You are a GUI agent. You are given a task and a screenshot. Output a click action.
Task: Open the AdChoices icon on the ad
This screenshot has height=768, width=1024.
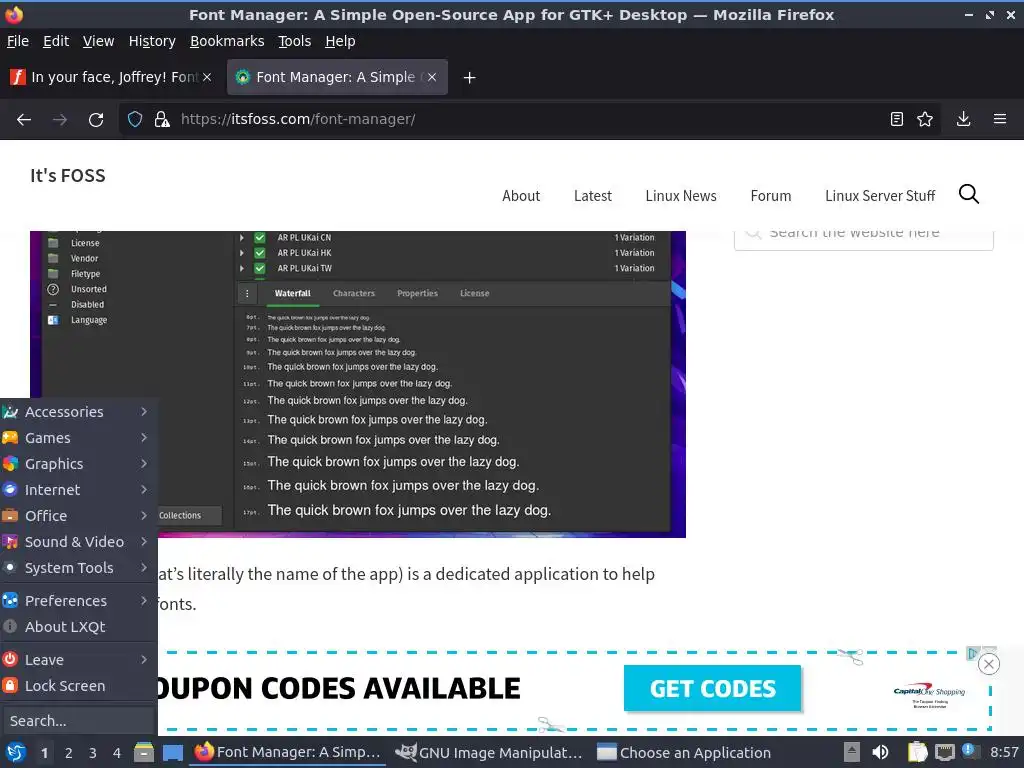[x=973, y=652]
